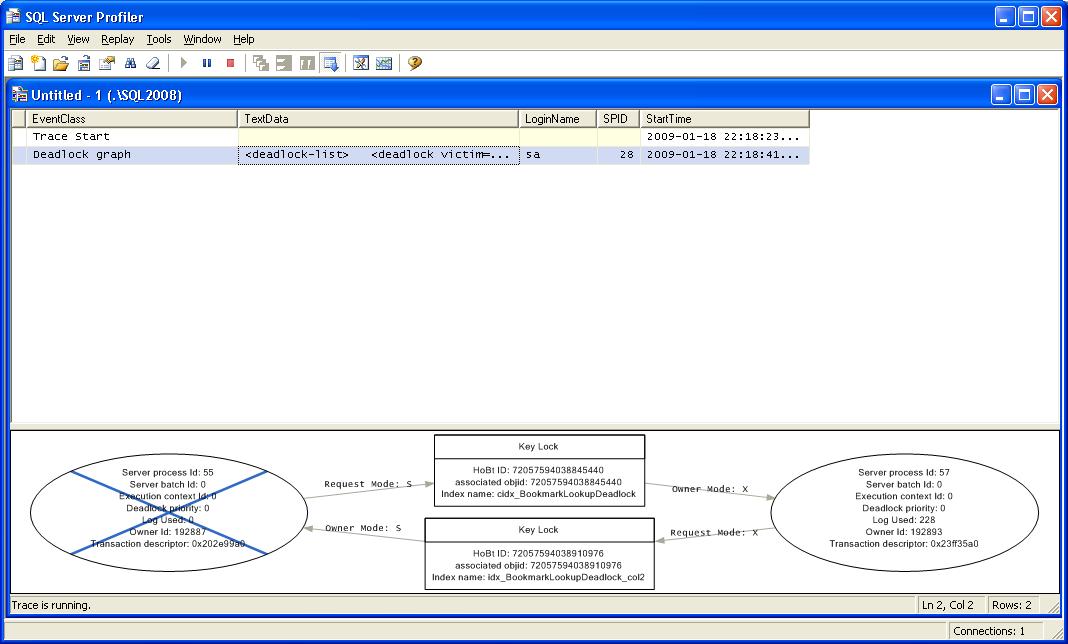Click the Help question mark icon

point(415,63)
